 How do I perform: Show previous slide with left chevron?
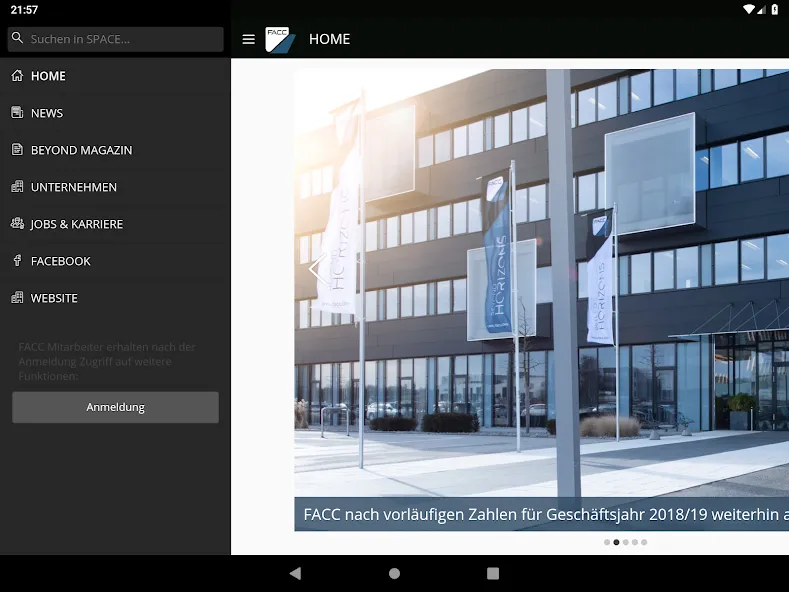pos(317,268)
